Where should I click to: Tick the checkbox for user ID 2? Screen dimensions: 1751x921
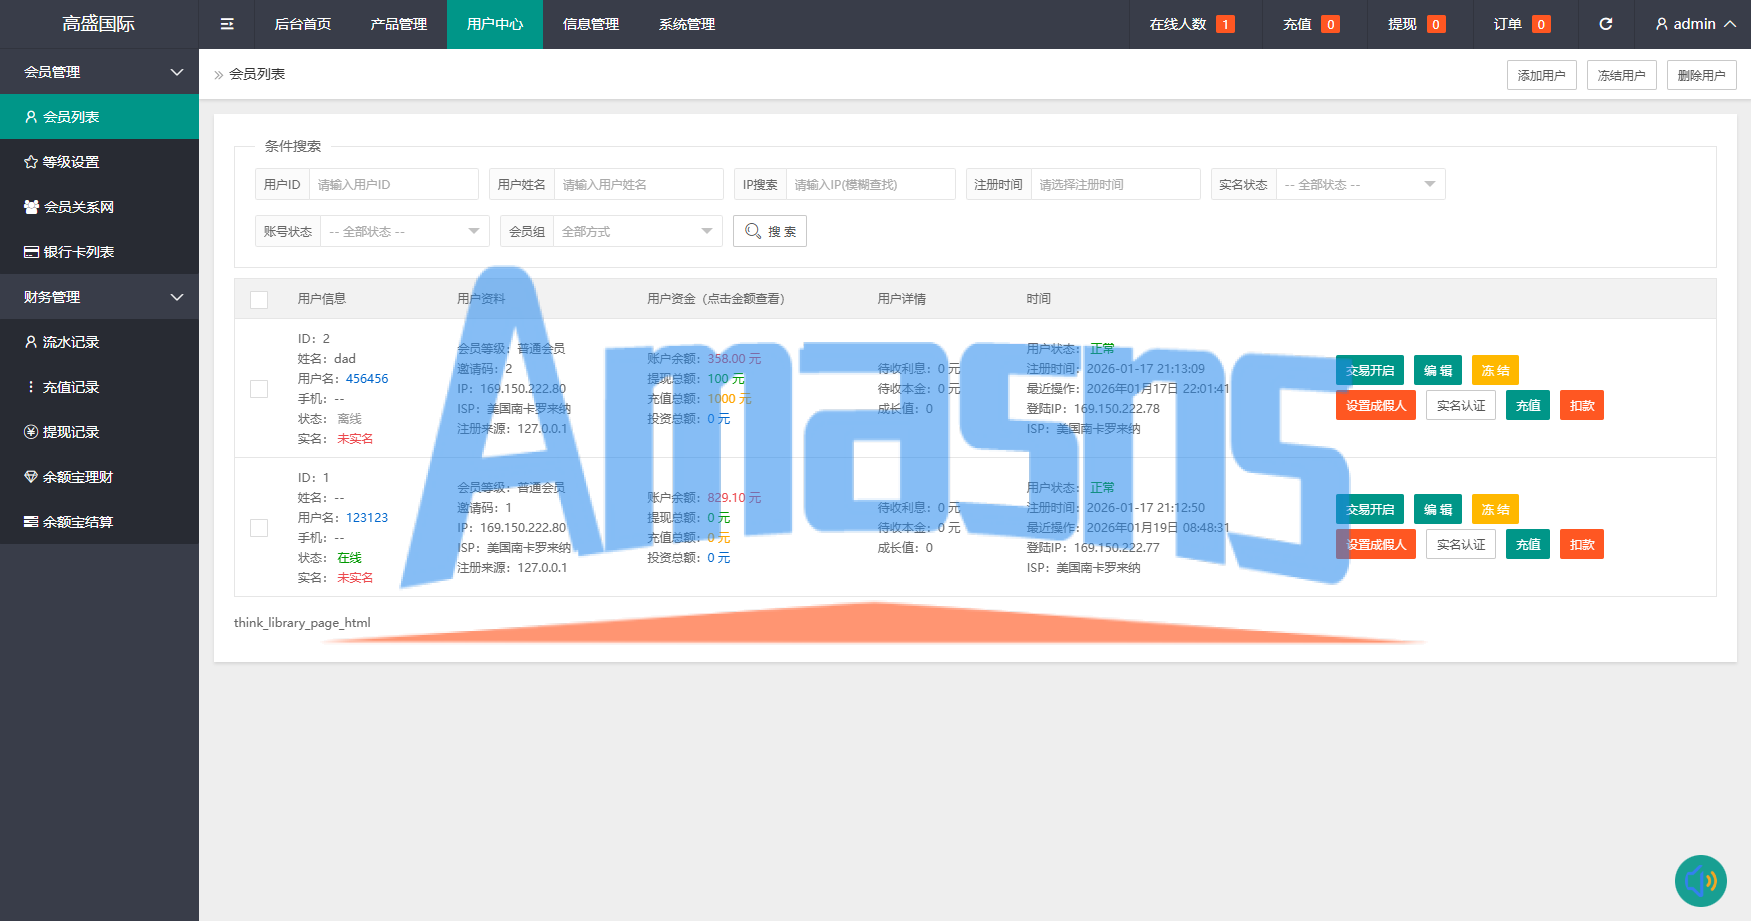coord(259,389)
